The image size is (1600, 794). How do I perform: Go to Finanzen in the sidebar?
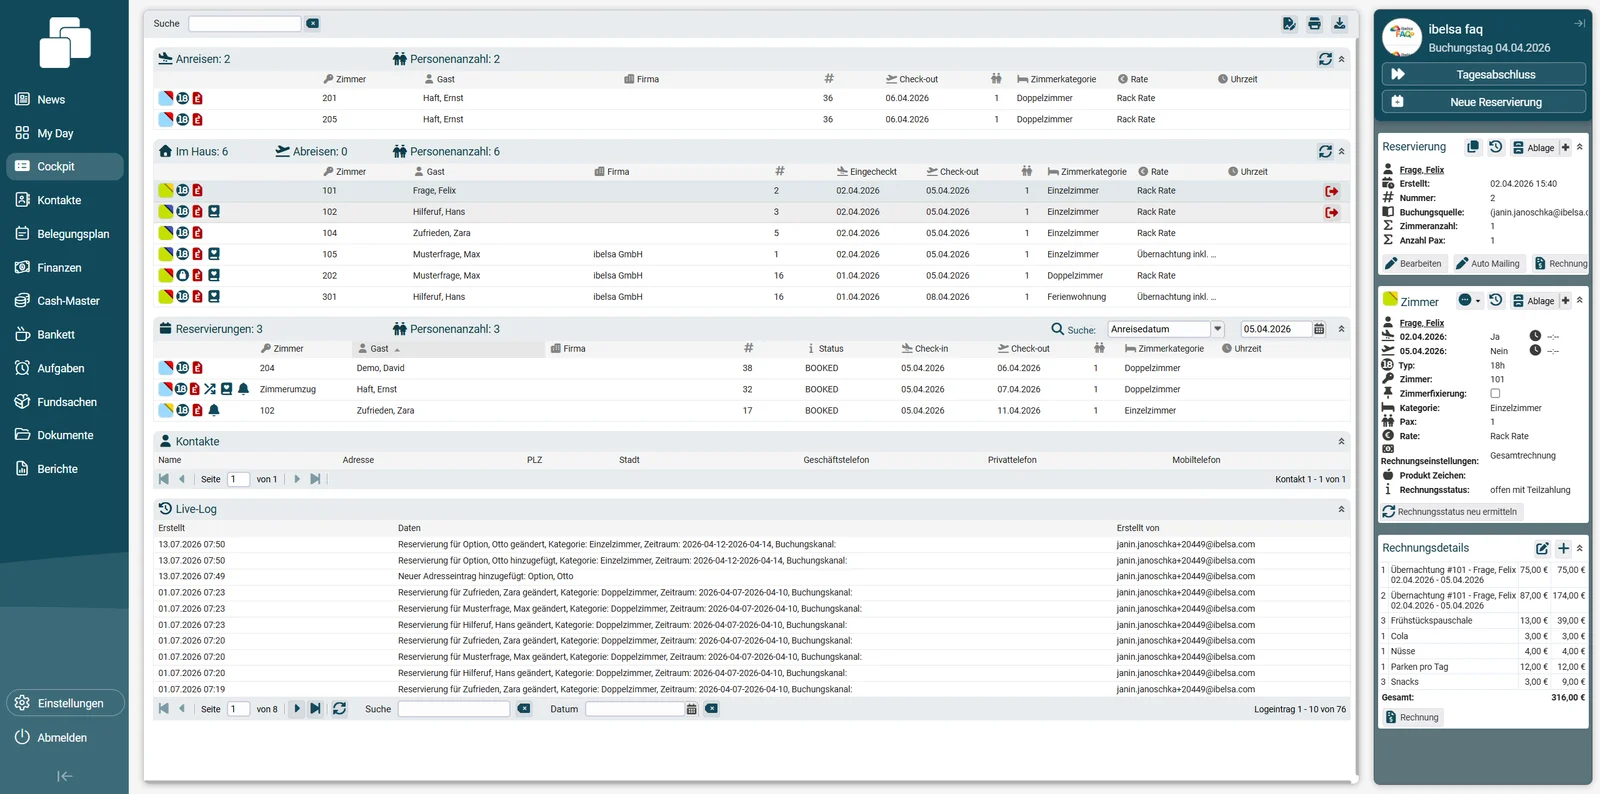click(x=64, y=267)
